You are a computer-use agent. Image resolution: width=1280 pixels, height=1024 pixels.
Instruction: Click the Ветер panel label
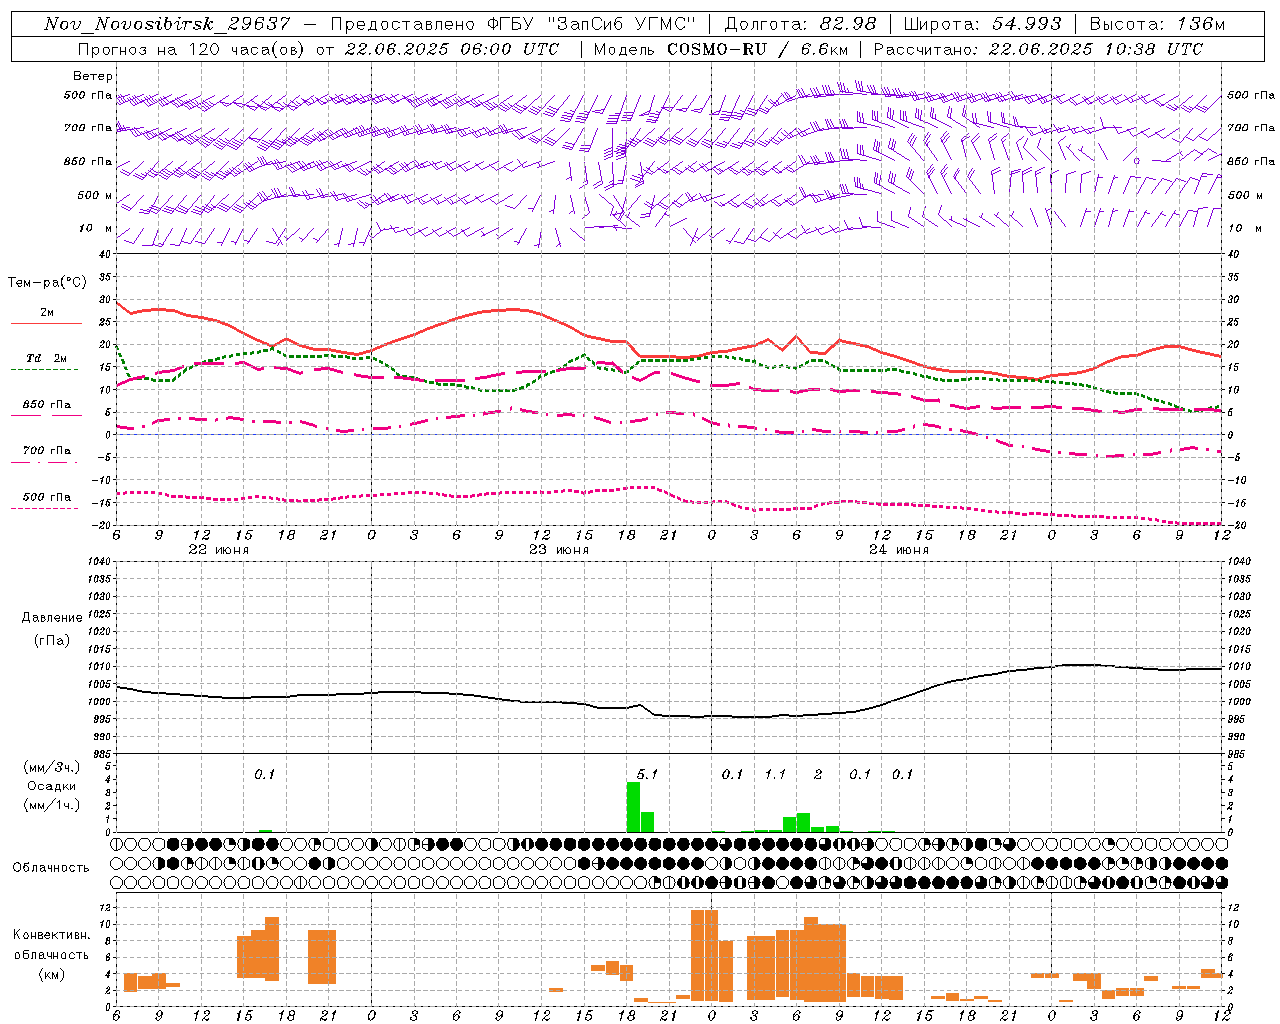[93, 76]
